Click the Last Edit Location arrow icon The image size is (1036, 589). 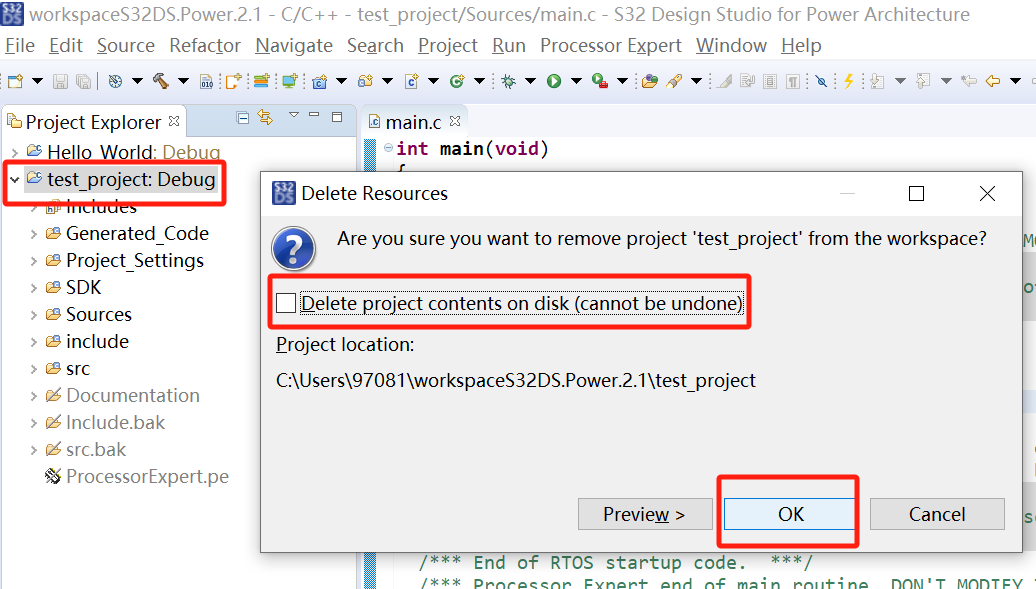969,81
